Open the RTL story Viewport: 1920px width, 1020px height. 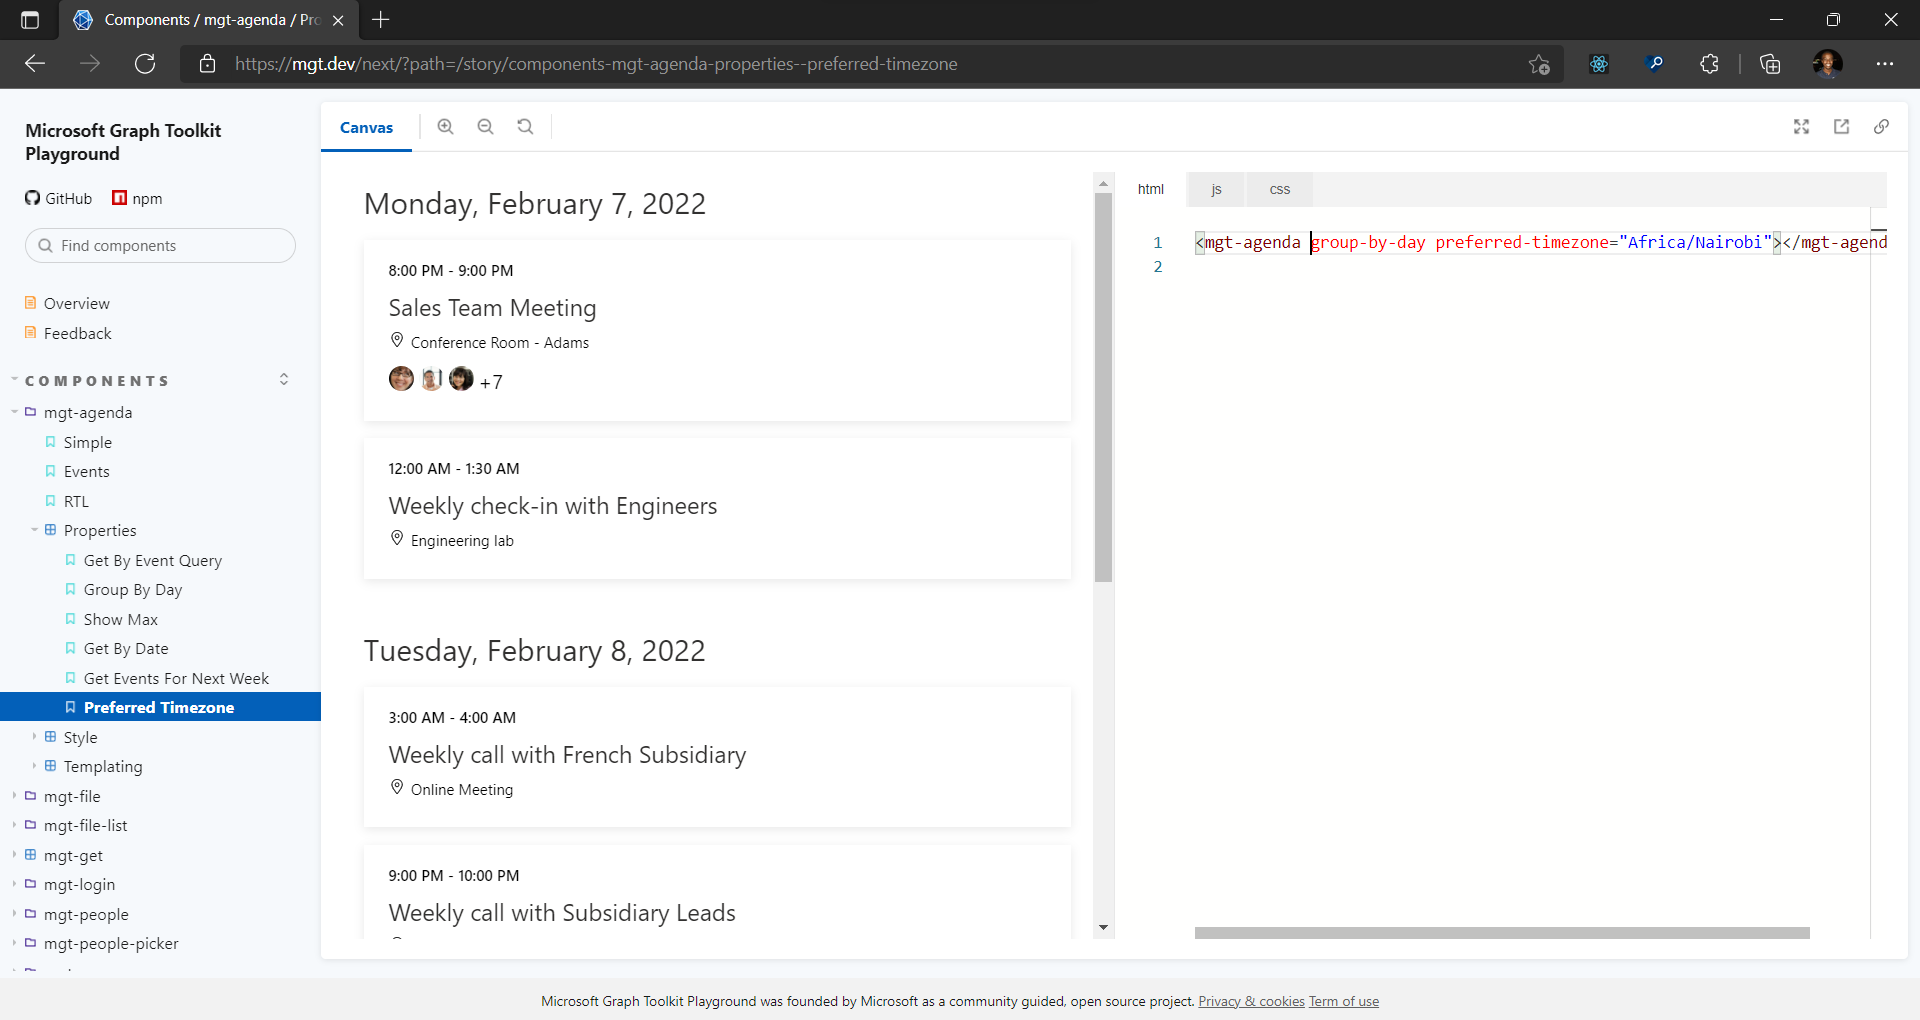(76, 501)
